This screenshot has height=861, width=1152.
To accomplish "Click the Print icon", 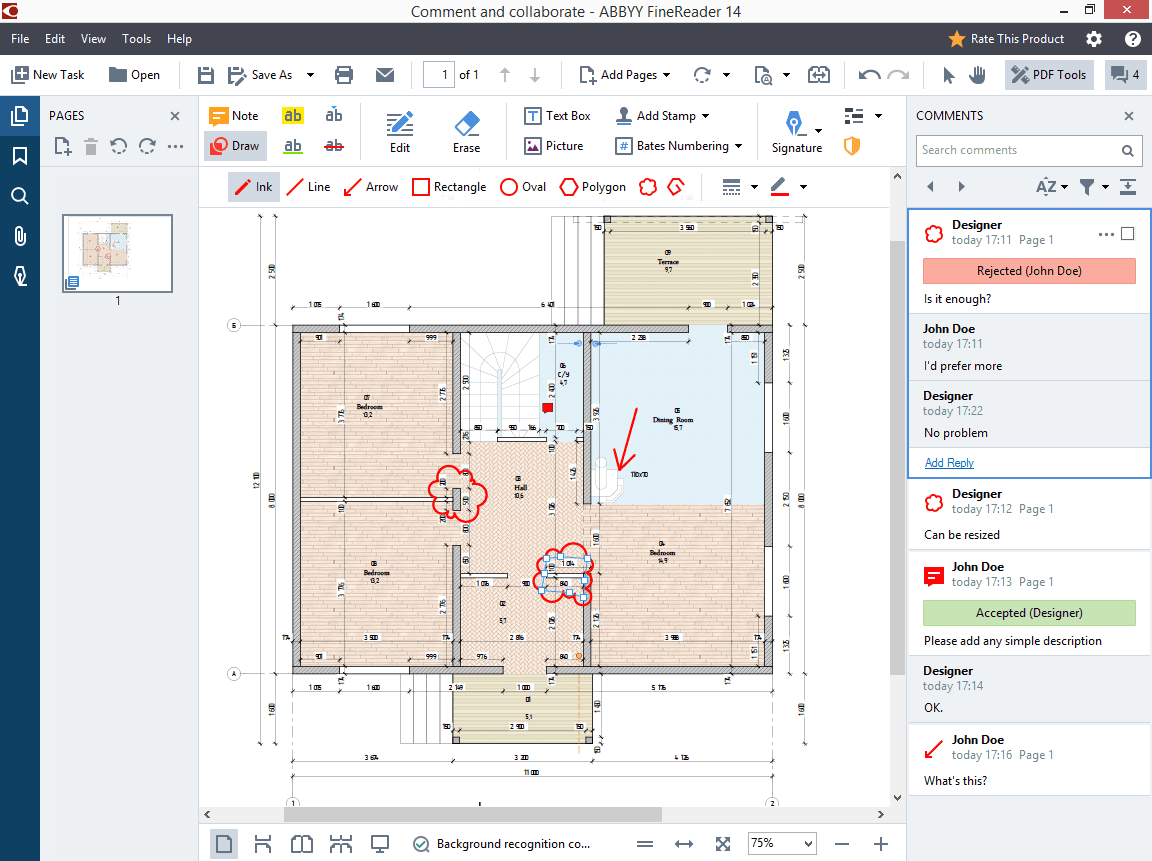I will [343, 75].
